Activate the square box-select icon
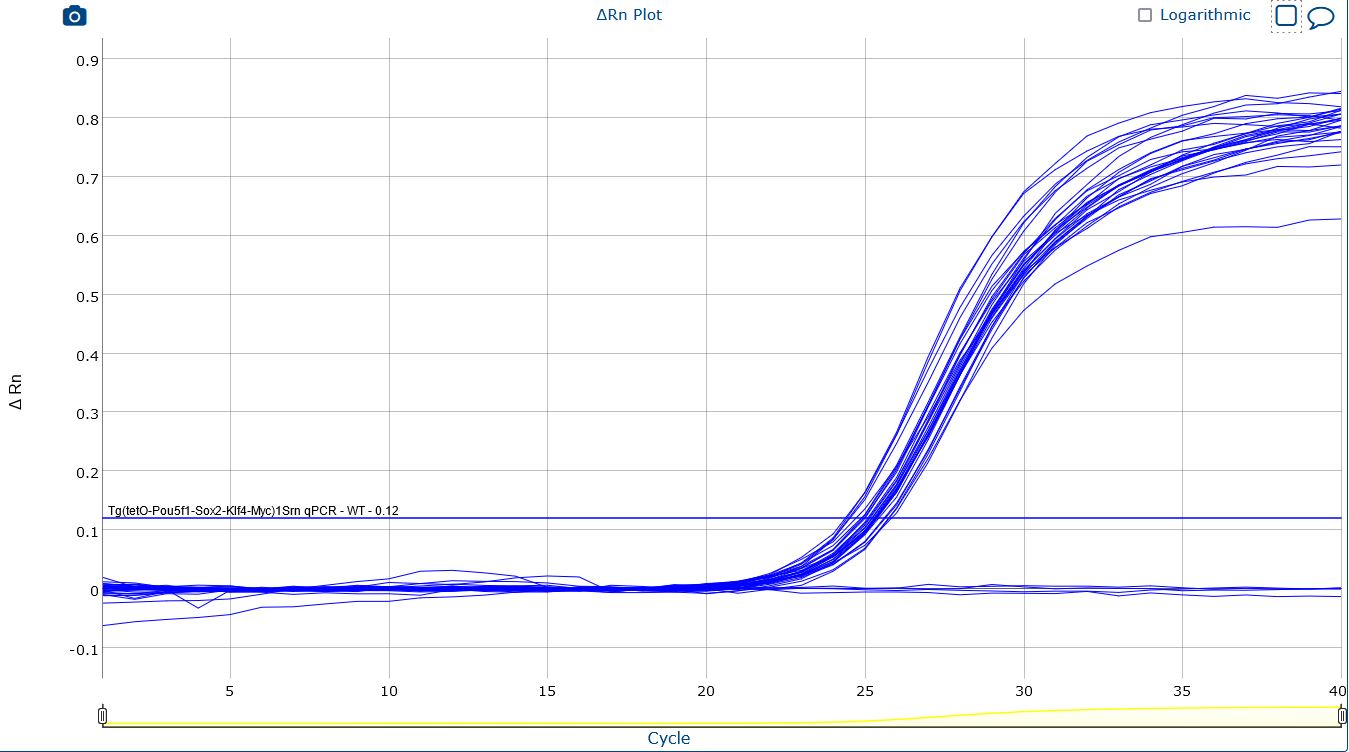Image resolution: width=1349 pixels, height=752 pixels. [1286, 16]
